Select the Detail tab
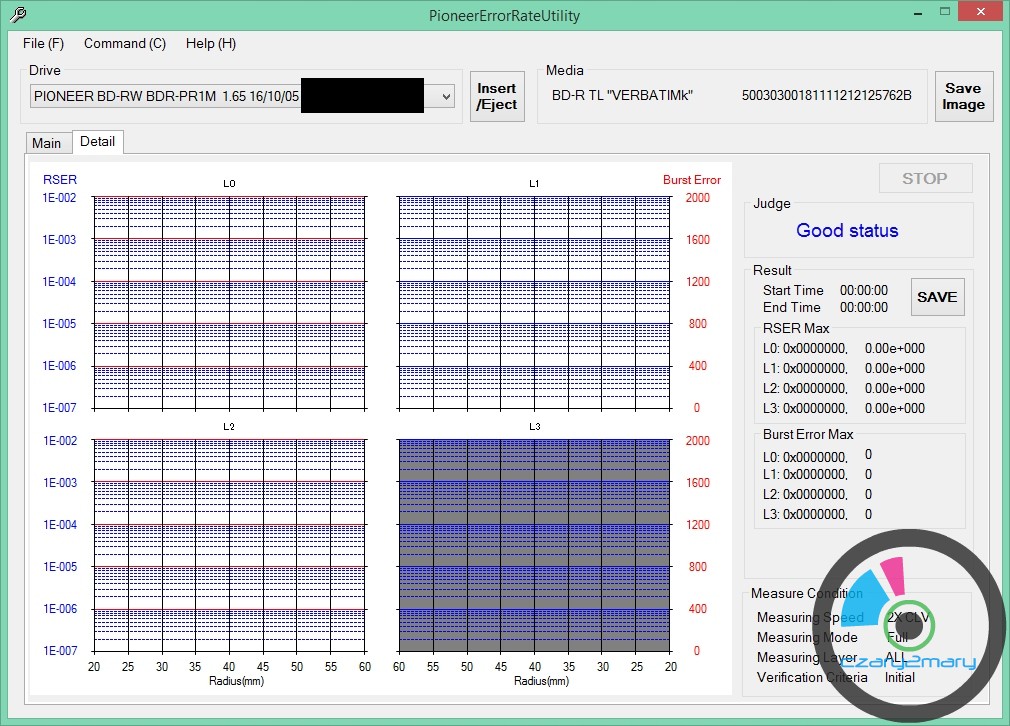 click(98, 142)
